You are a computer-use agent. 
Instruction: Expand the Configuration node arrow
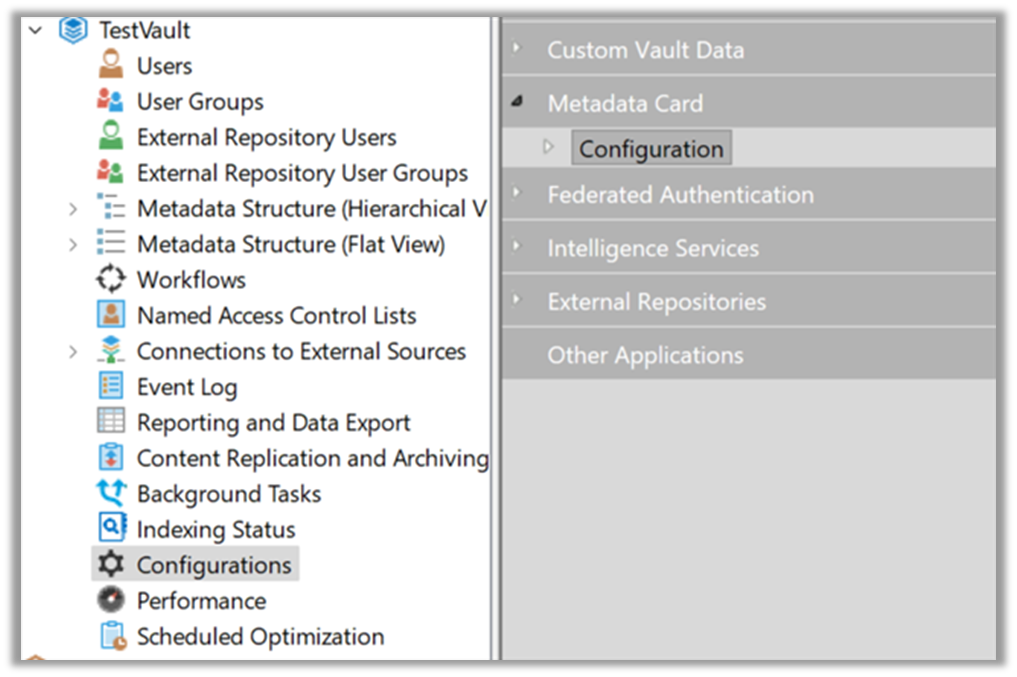click(x=548, y=147)
